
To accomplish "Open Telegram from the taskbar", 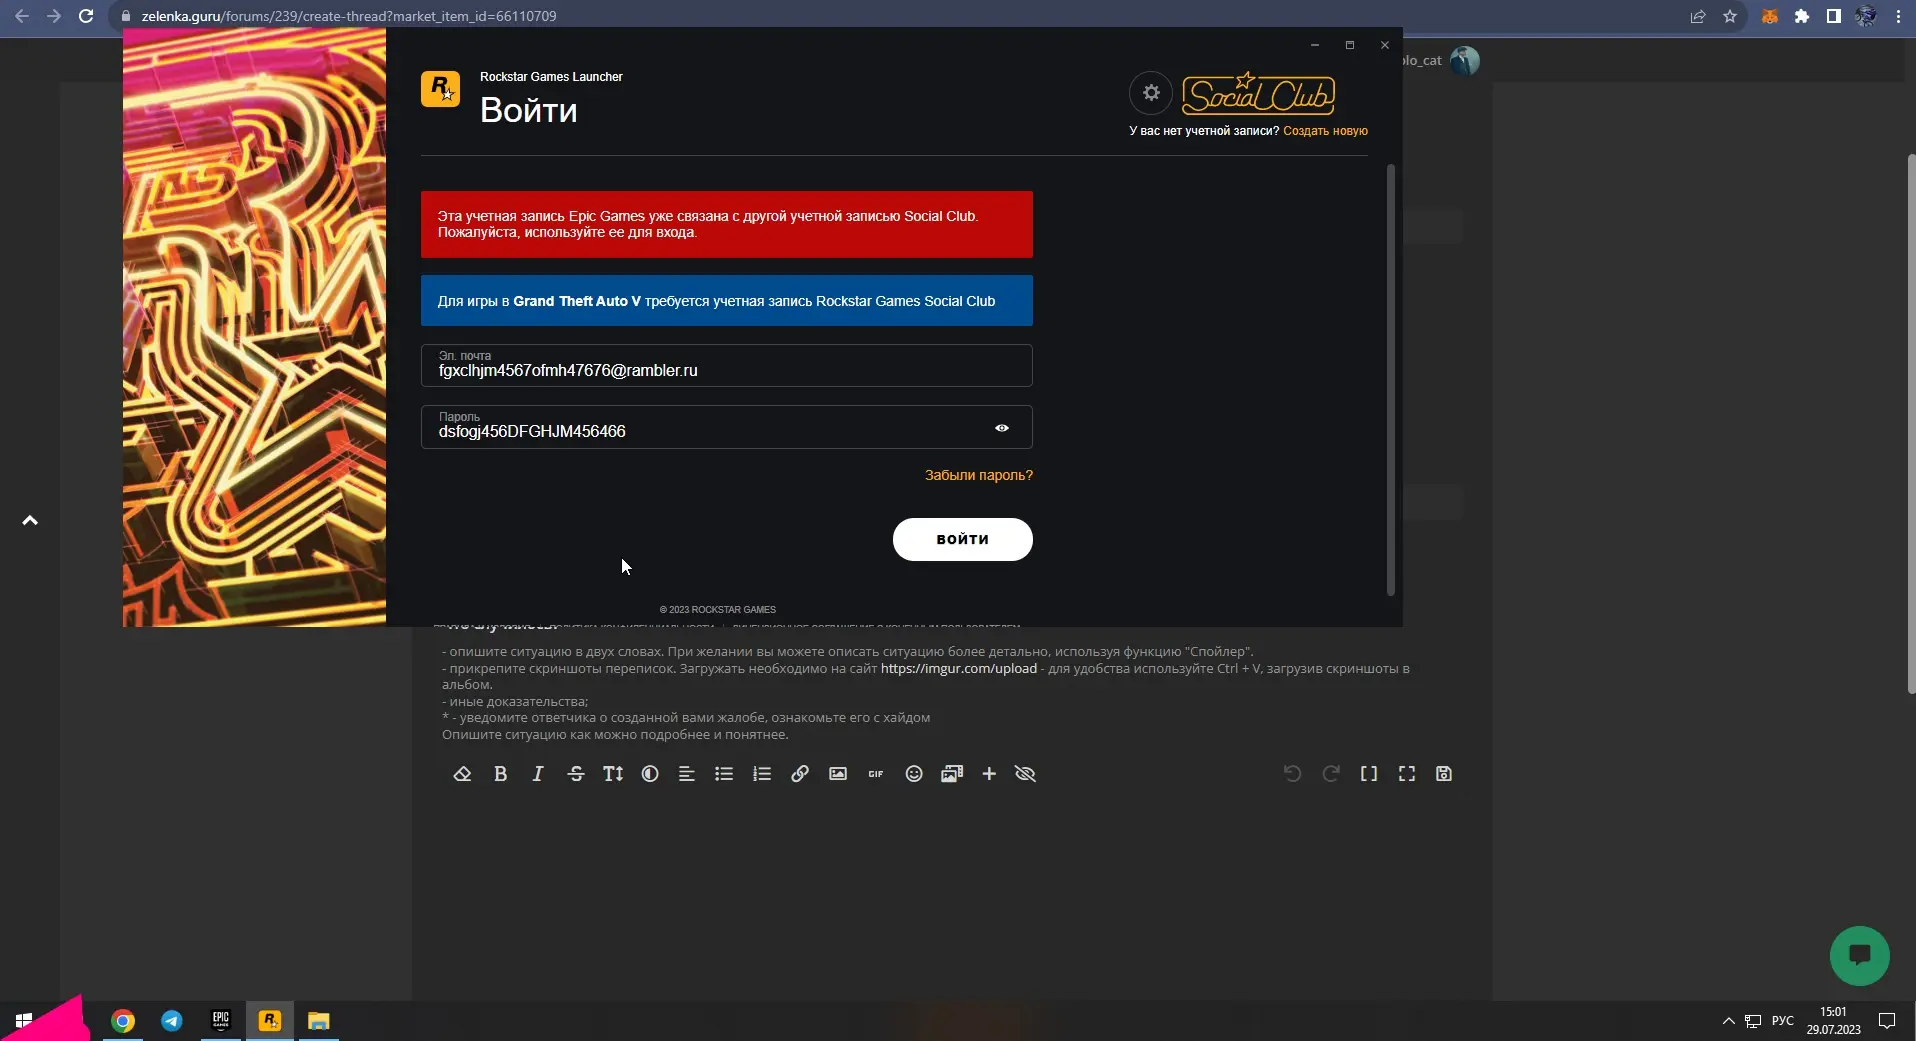I will pyautogui.click(x=172, y=1020).
